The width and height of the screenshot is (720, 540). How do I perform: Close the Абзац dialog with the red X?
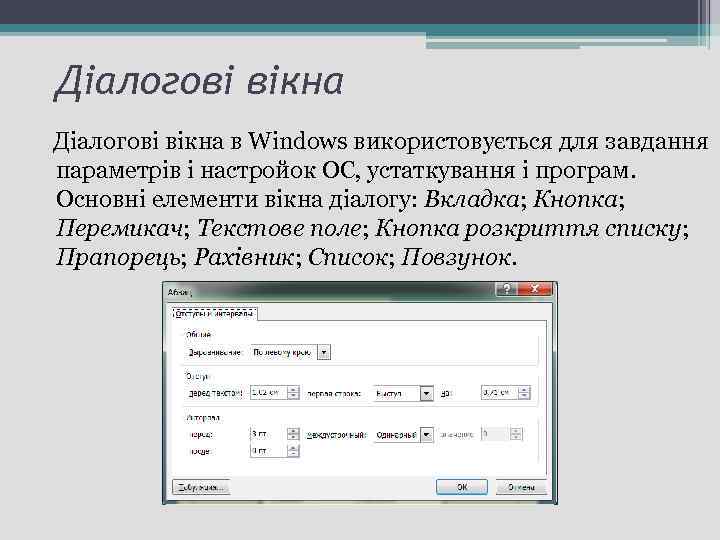coord(534,289)
